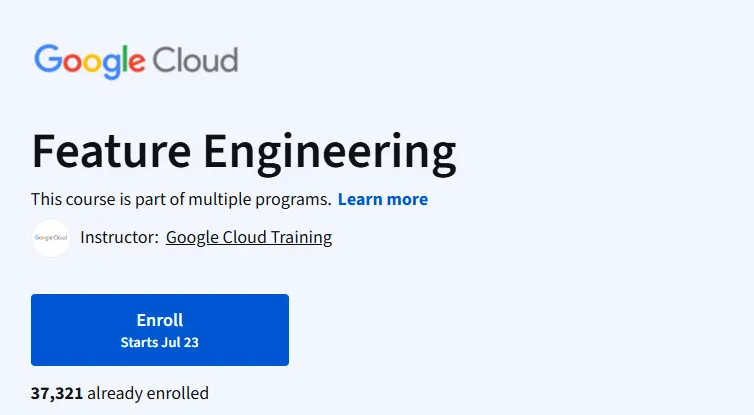Open the Google Cloud Training instructor link

coord(249,238)
